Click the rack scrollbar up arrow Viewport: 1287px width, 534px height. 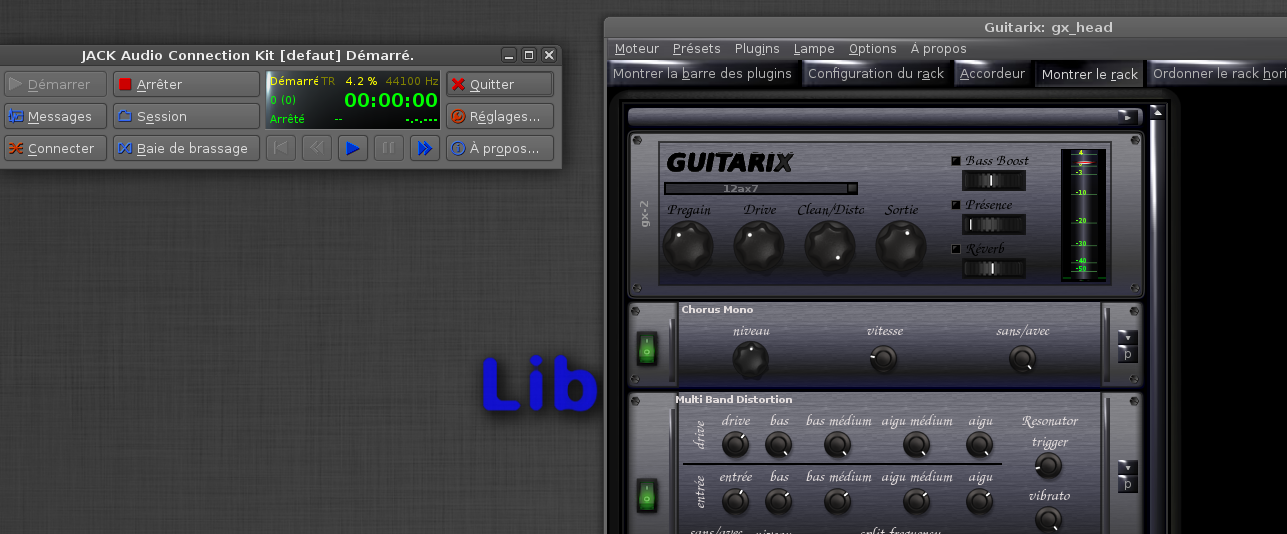click(x=1157, y=112)
